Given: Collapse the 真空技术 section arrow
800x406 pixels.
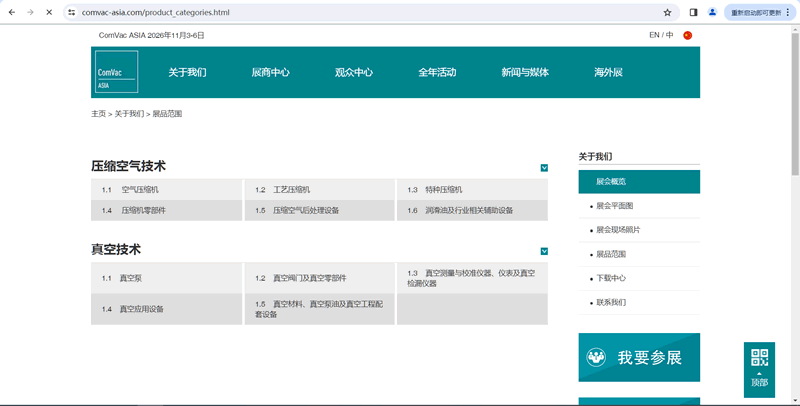Looking at the screenshot, I should coord(544,251).
